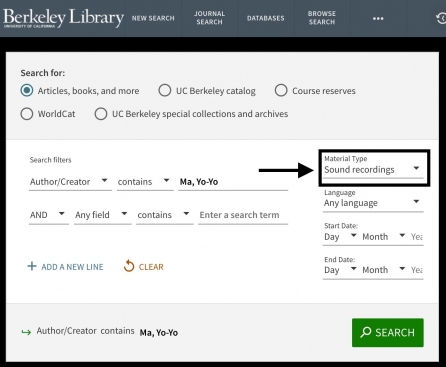The image size is (446, 367).
Task: Open Journal Search in the navigation bar
Action: [x=209, y=18]
